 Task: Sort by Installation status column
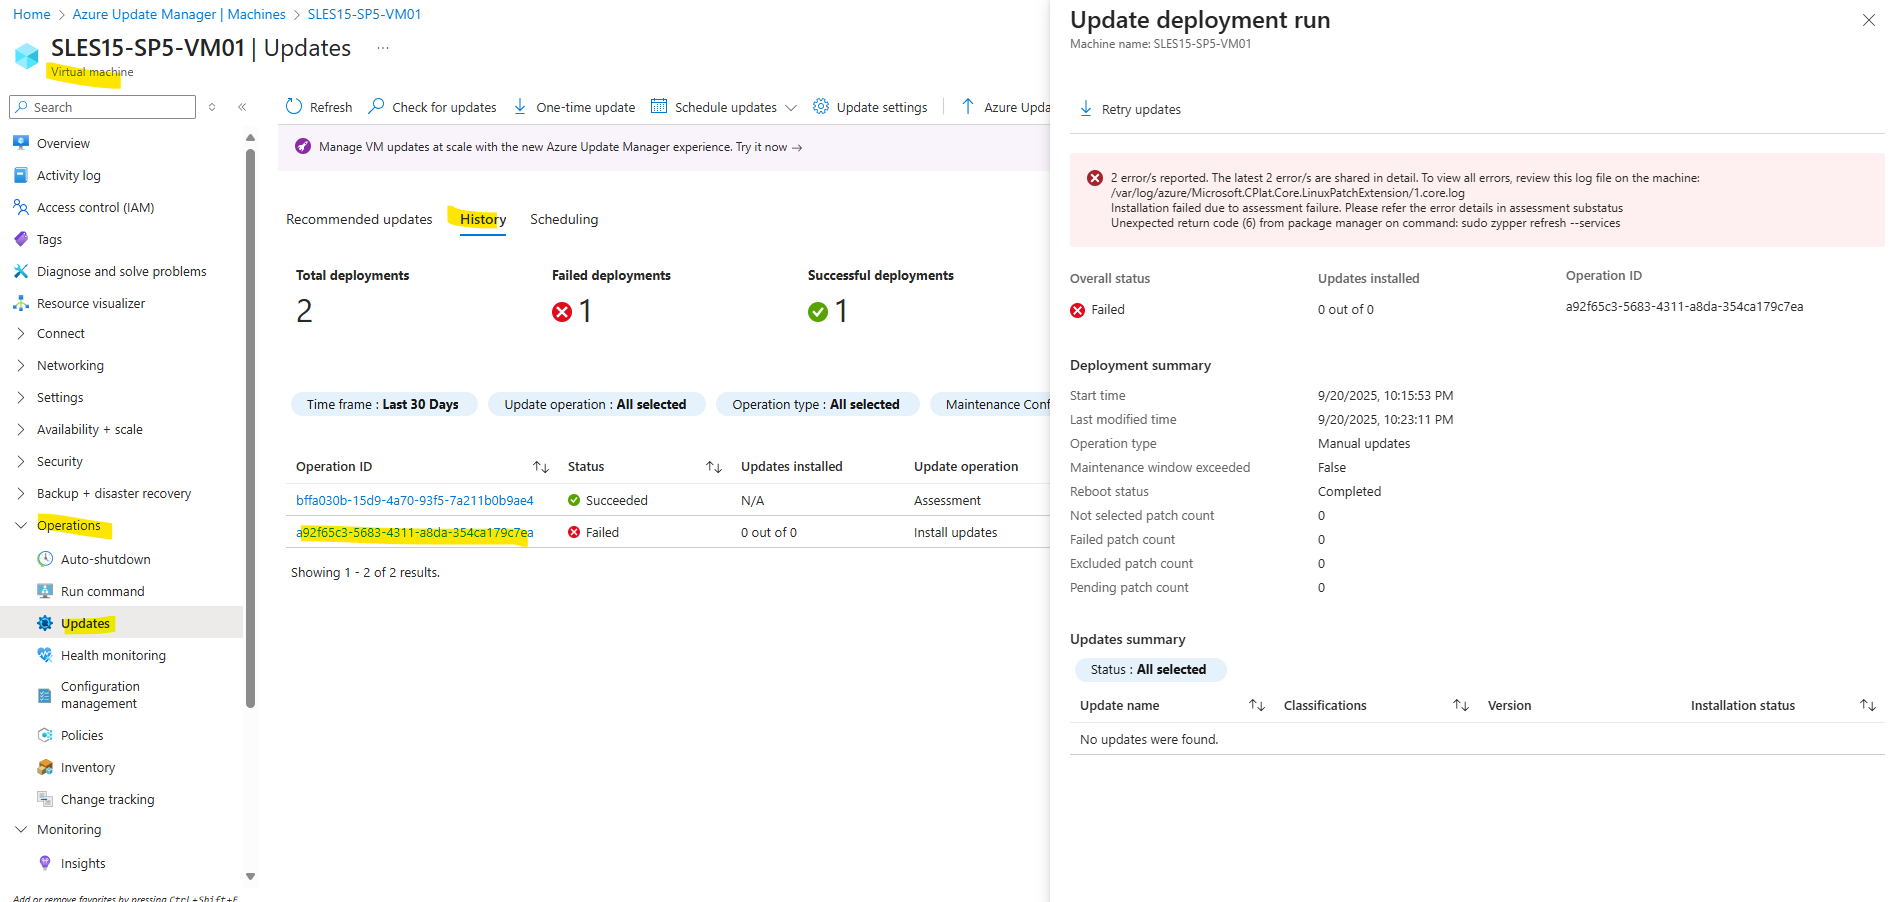coord(1868,705)
